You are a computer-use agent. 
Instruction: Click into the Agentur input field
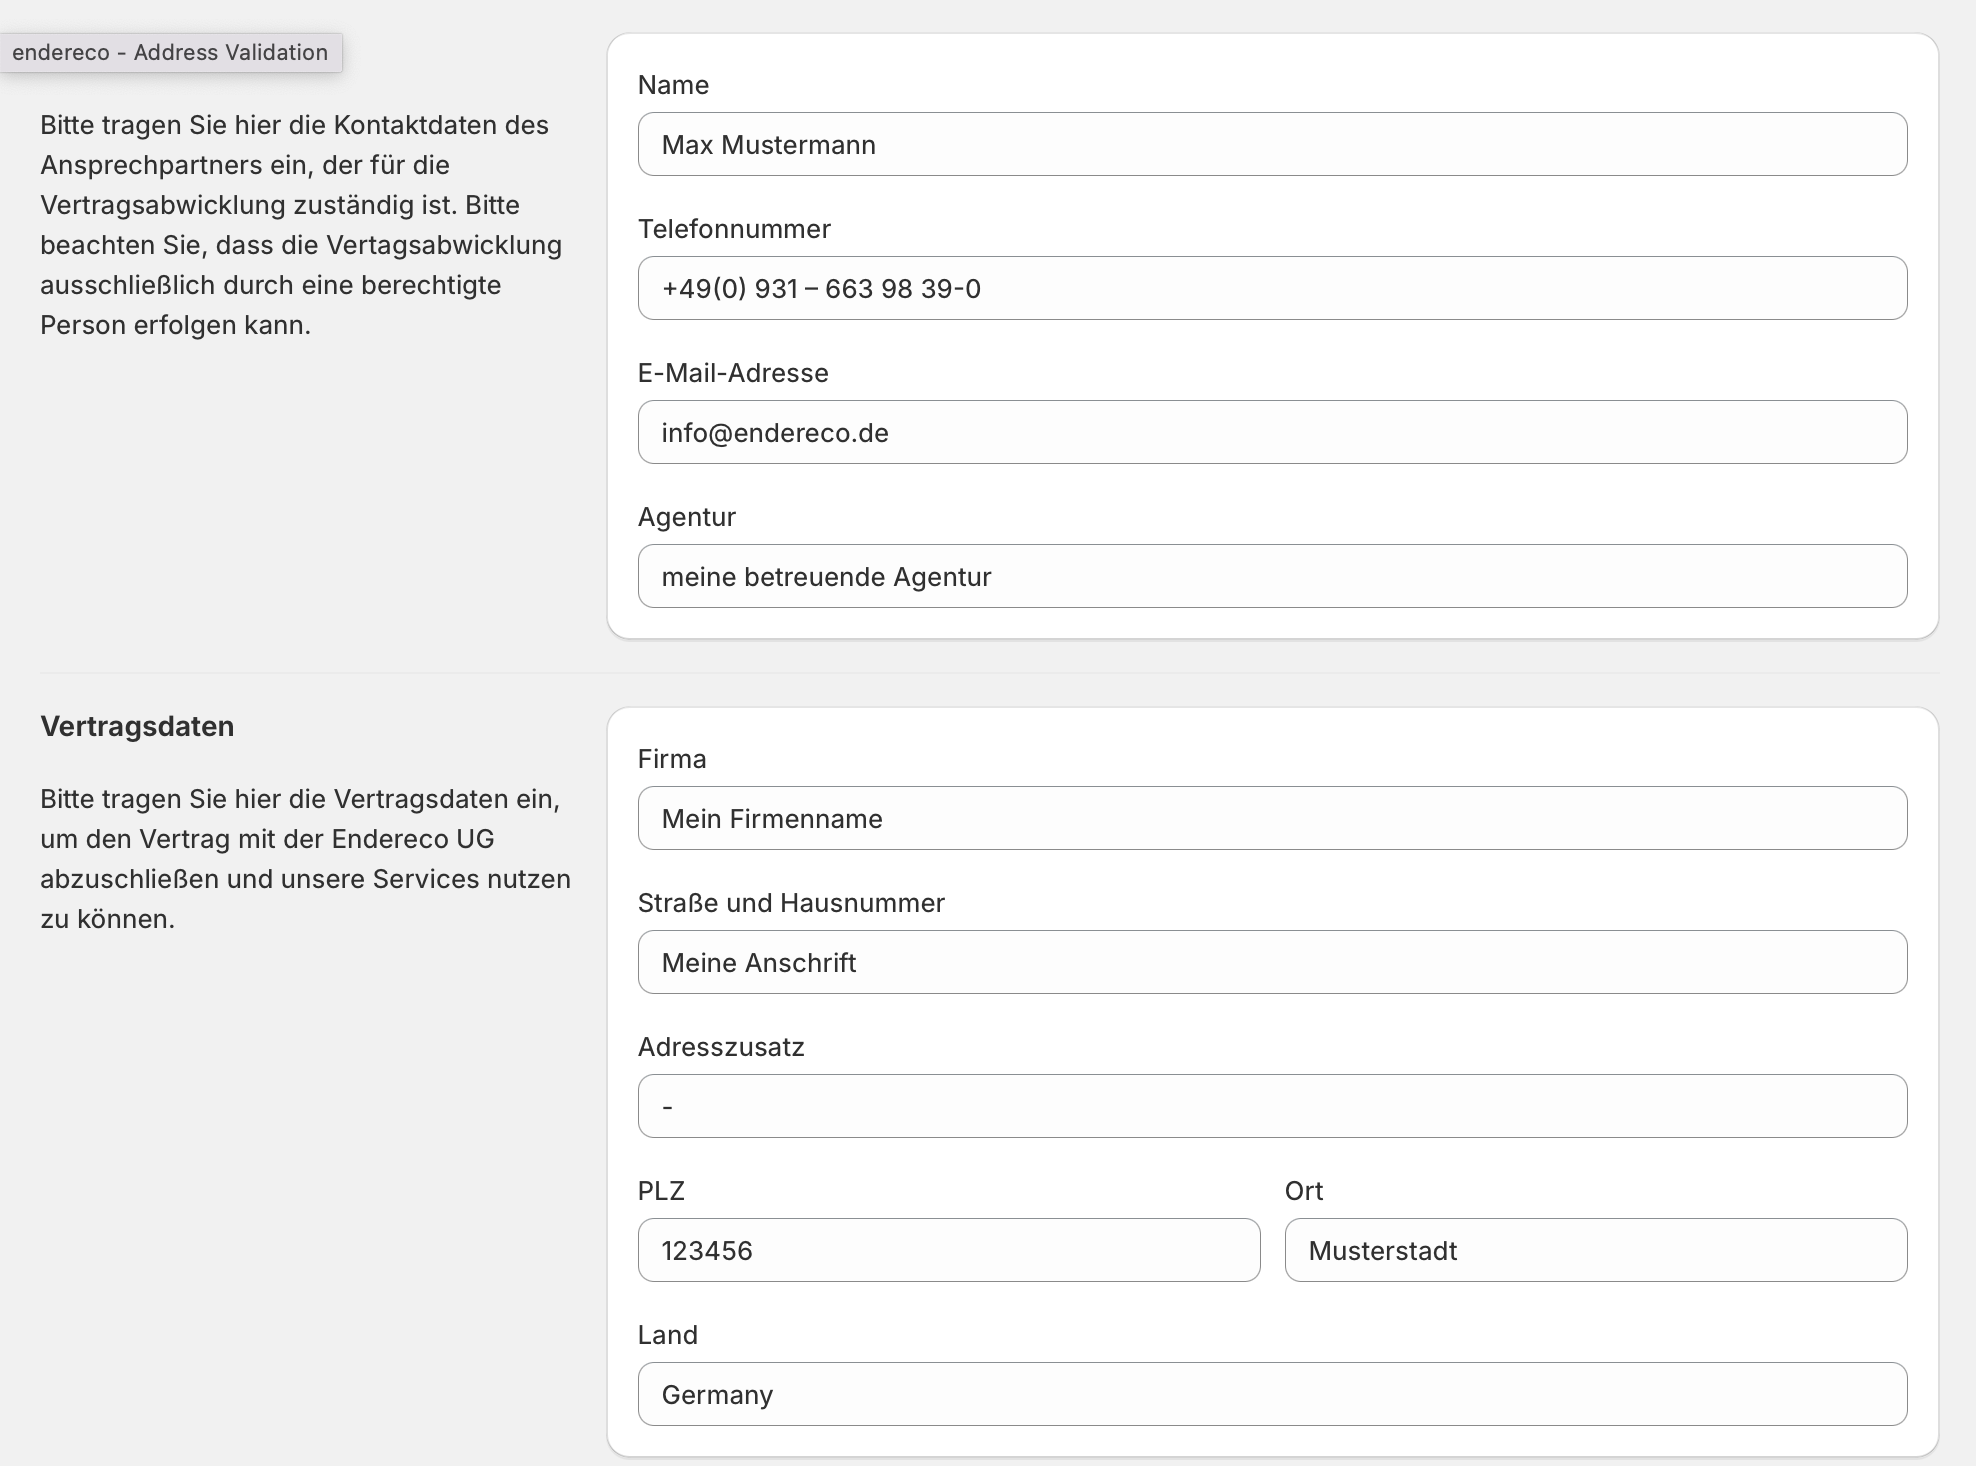tap(1272, 576)
